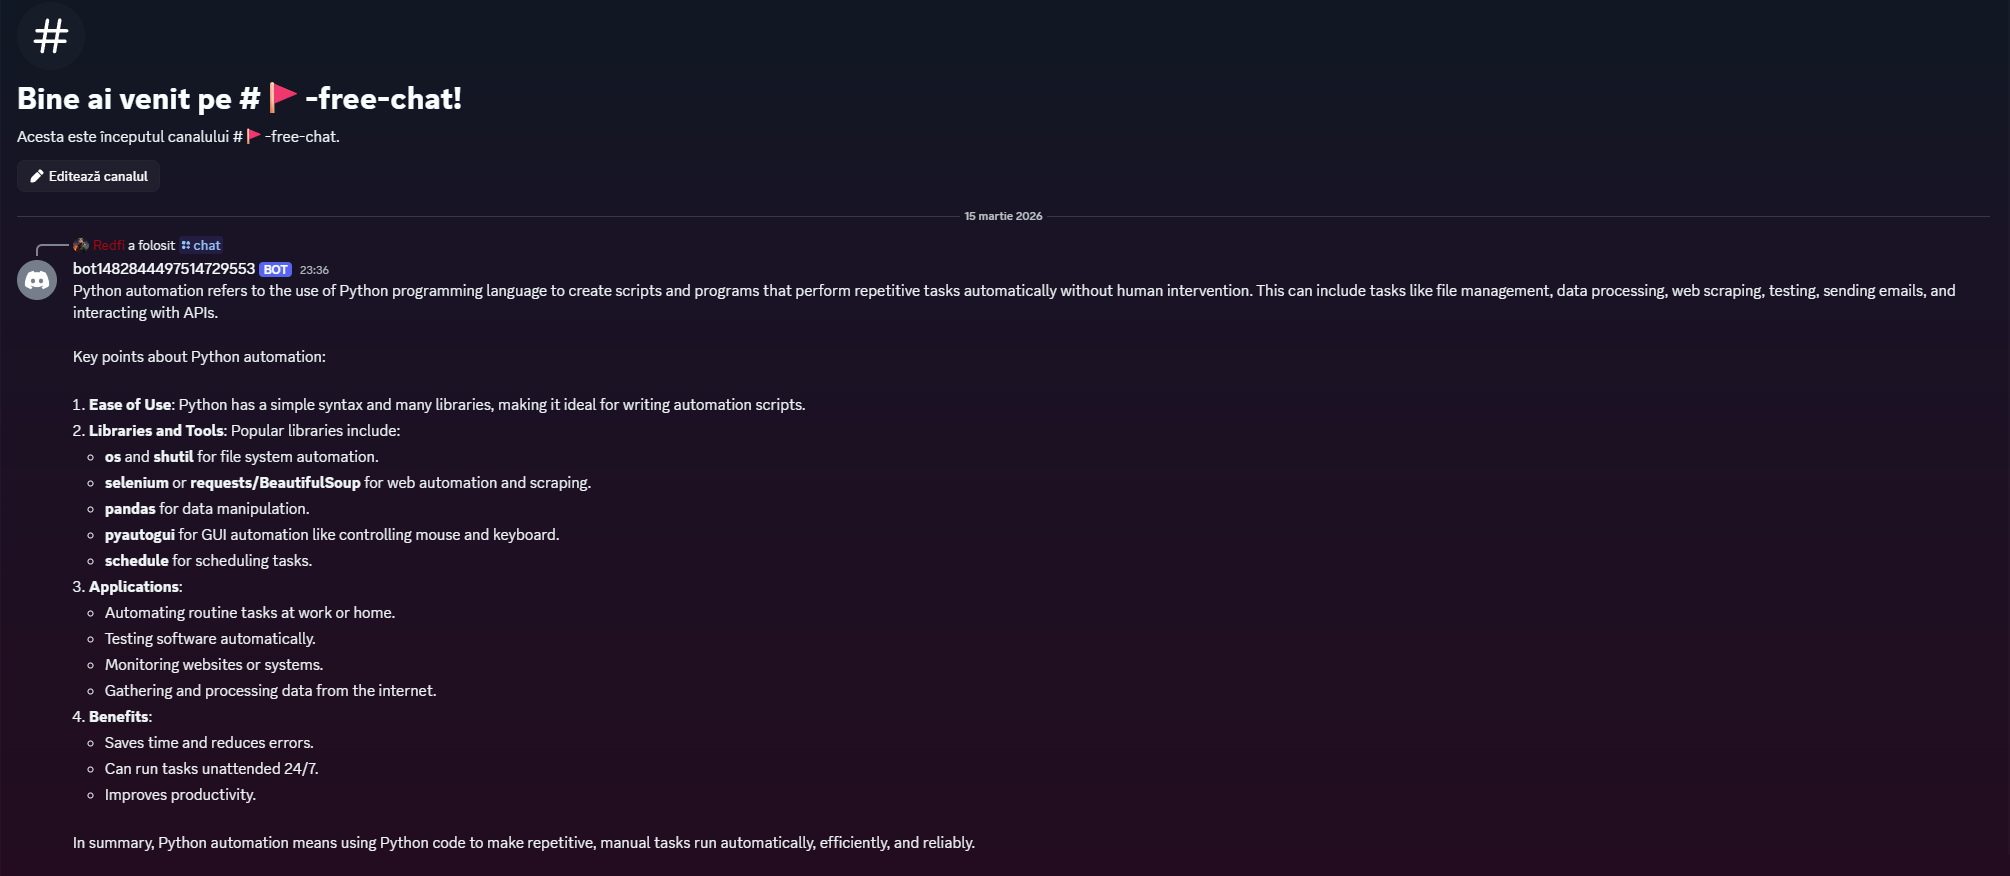Click the slash command icon beside chat
Screen dimensions: 2010x876
(x=186, y=245)
